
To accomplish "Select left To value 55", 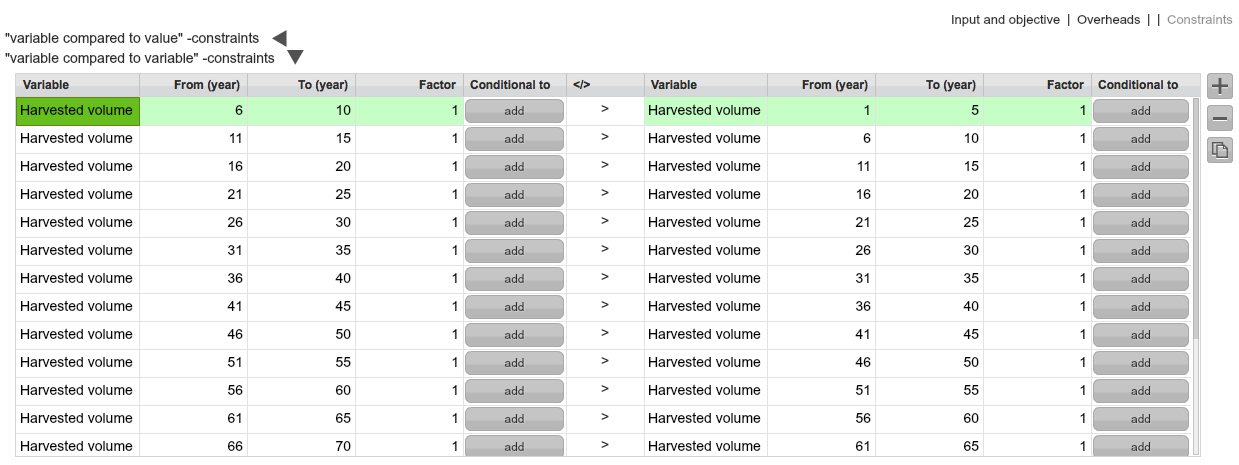I will (x=302, y=363).
